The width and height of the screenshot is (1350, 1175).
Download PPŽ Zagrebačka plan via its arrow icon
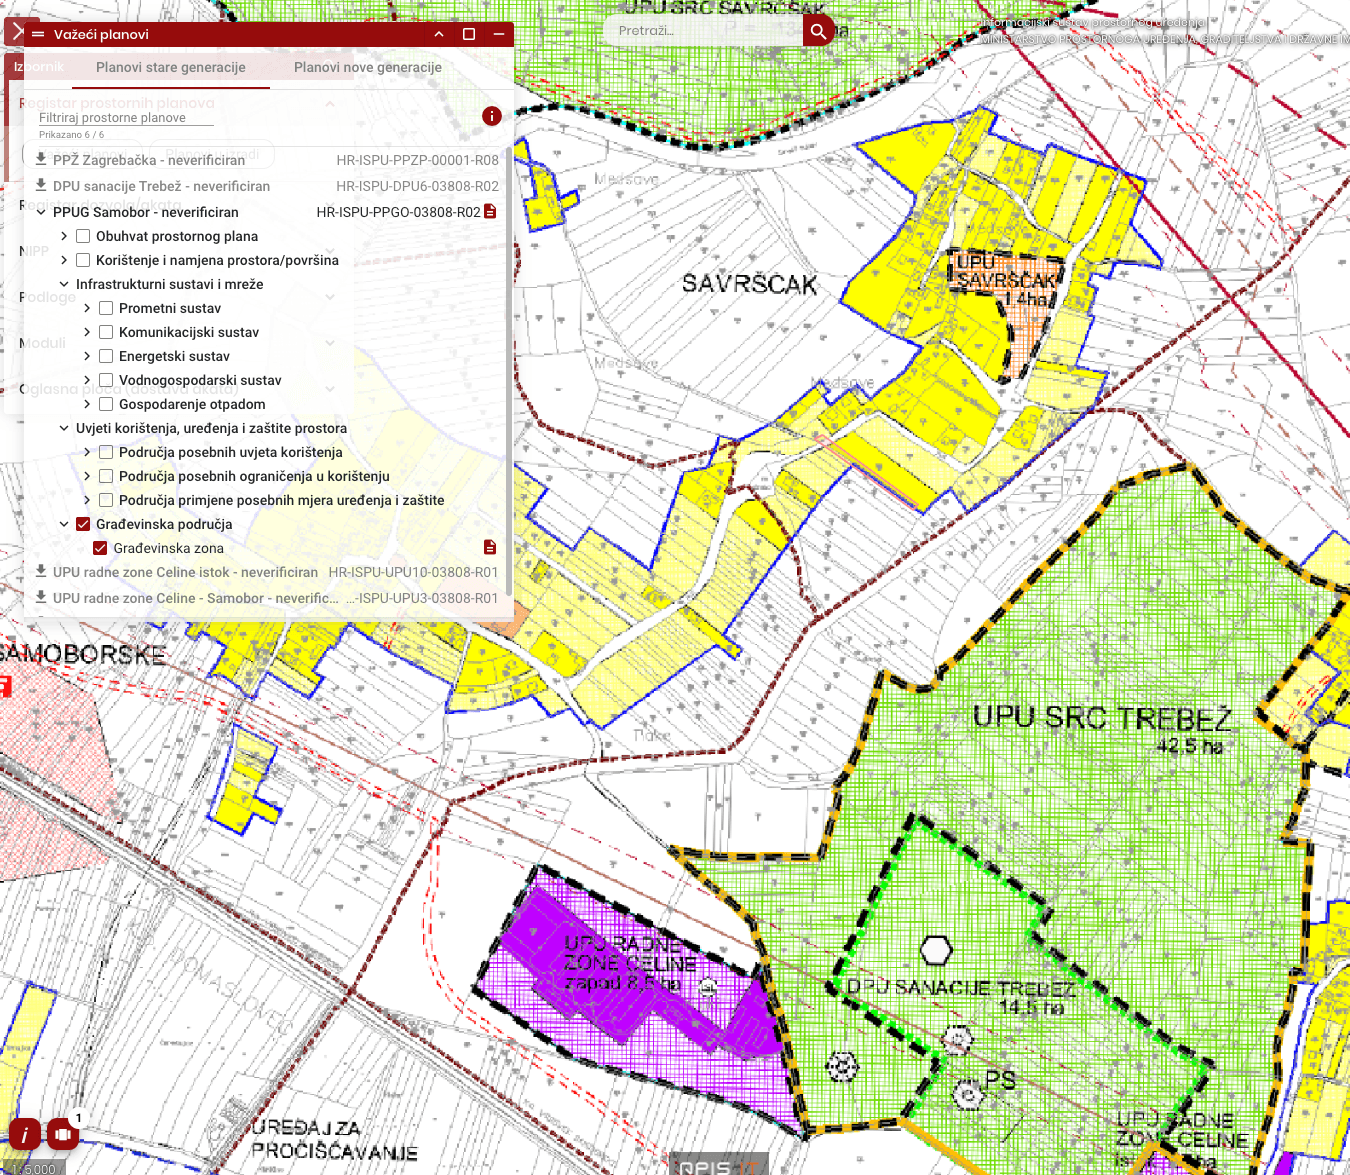[x=41, y=159]
